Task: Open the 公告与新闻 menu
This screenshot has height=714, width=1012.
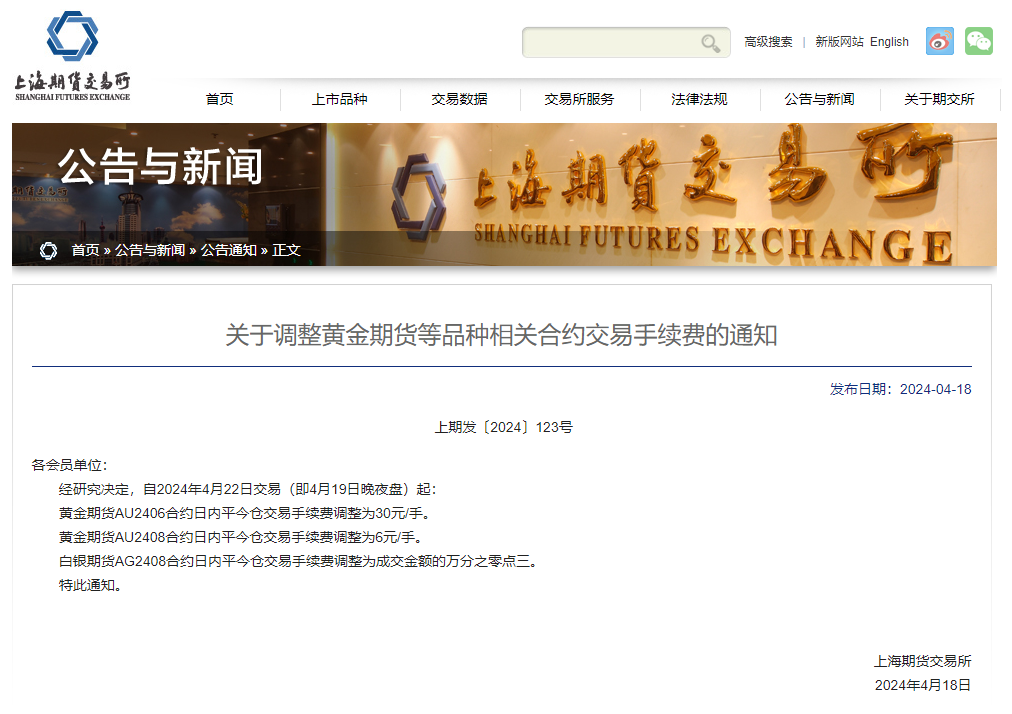Action: coord(819,99)
